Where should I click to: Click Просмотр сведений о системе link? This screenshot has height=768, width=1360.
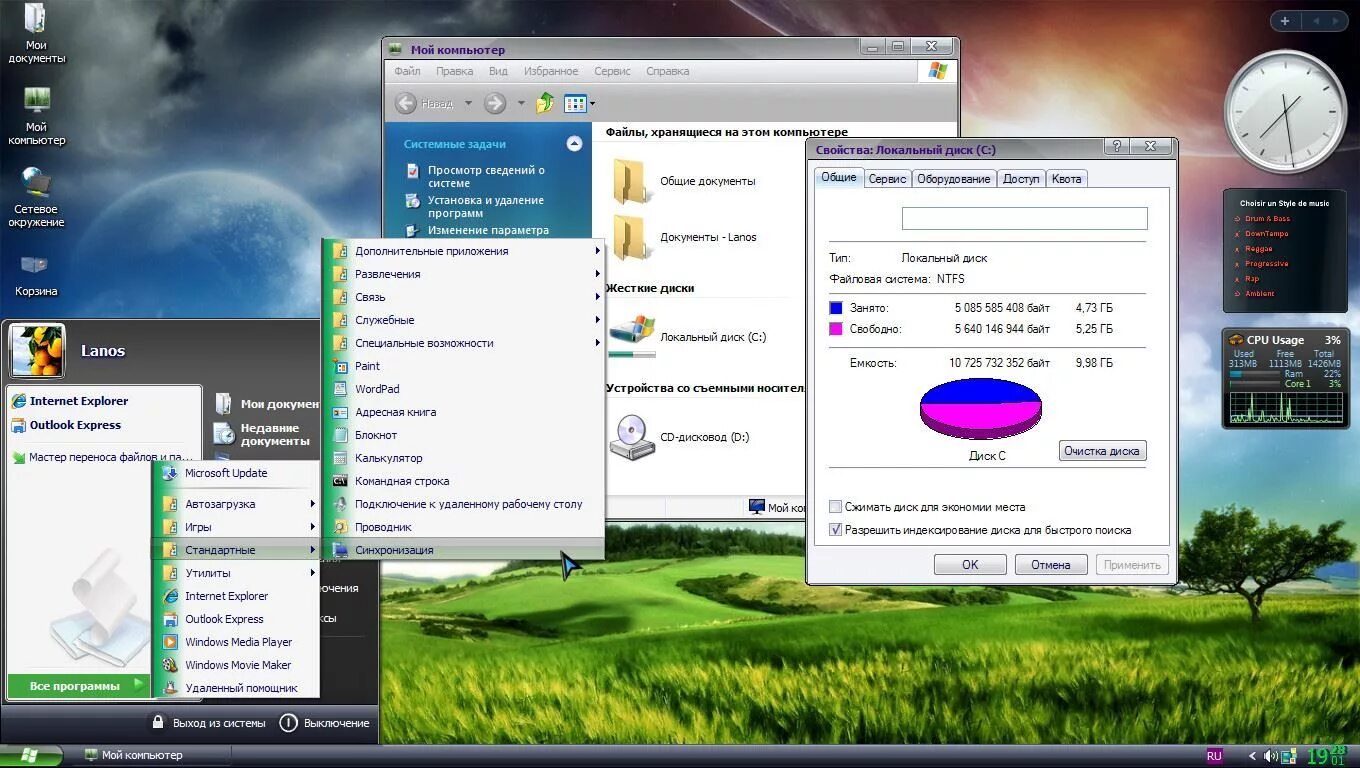[x=486, y=176]
